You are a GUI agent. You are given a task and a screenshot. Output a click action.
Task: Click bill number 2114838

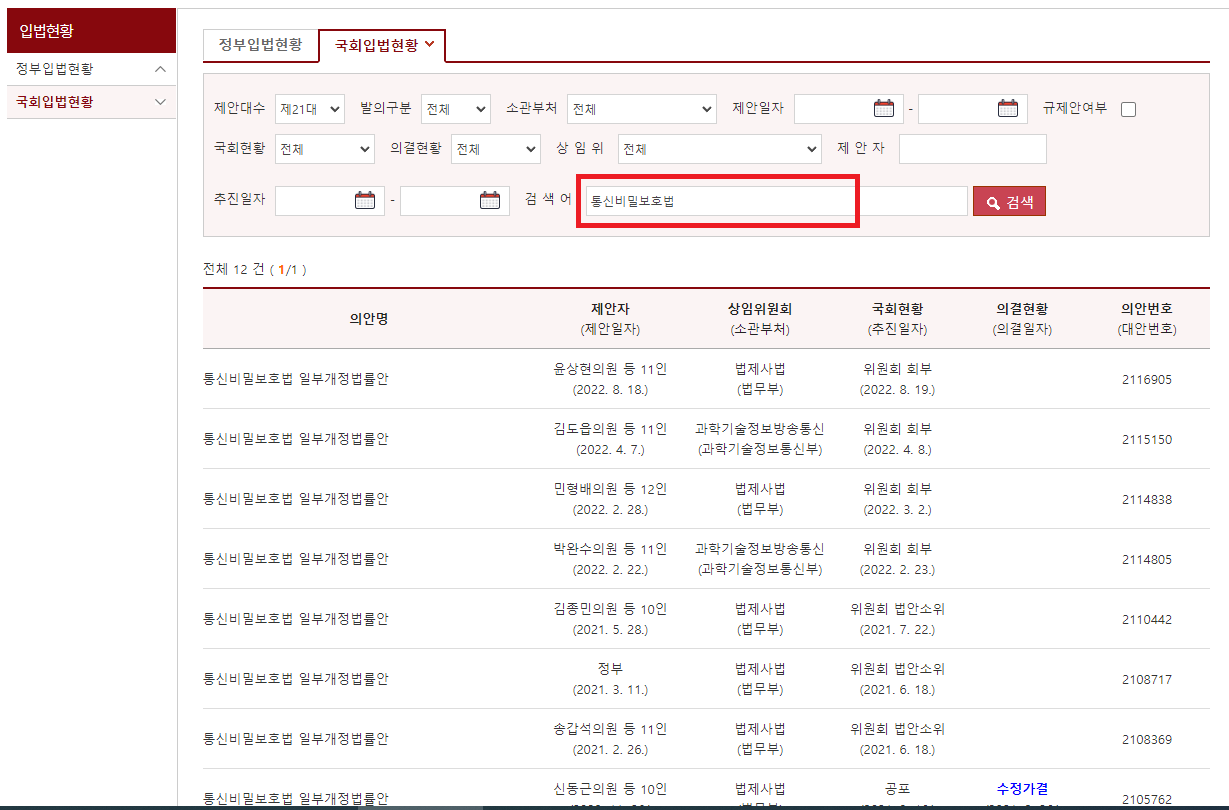point(1147,499)
